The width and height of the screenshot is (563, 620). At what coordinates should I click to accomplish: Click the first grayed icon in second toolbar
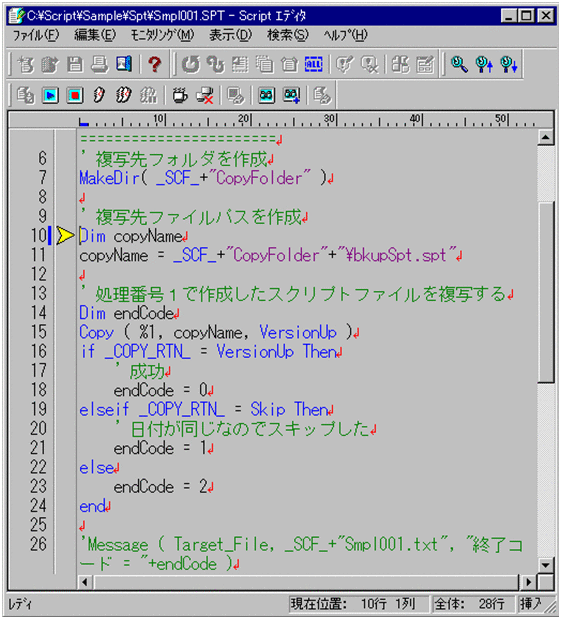[26, 95]
